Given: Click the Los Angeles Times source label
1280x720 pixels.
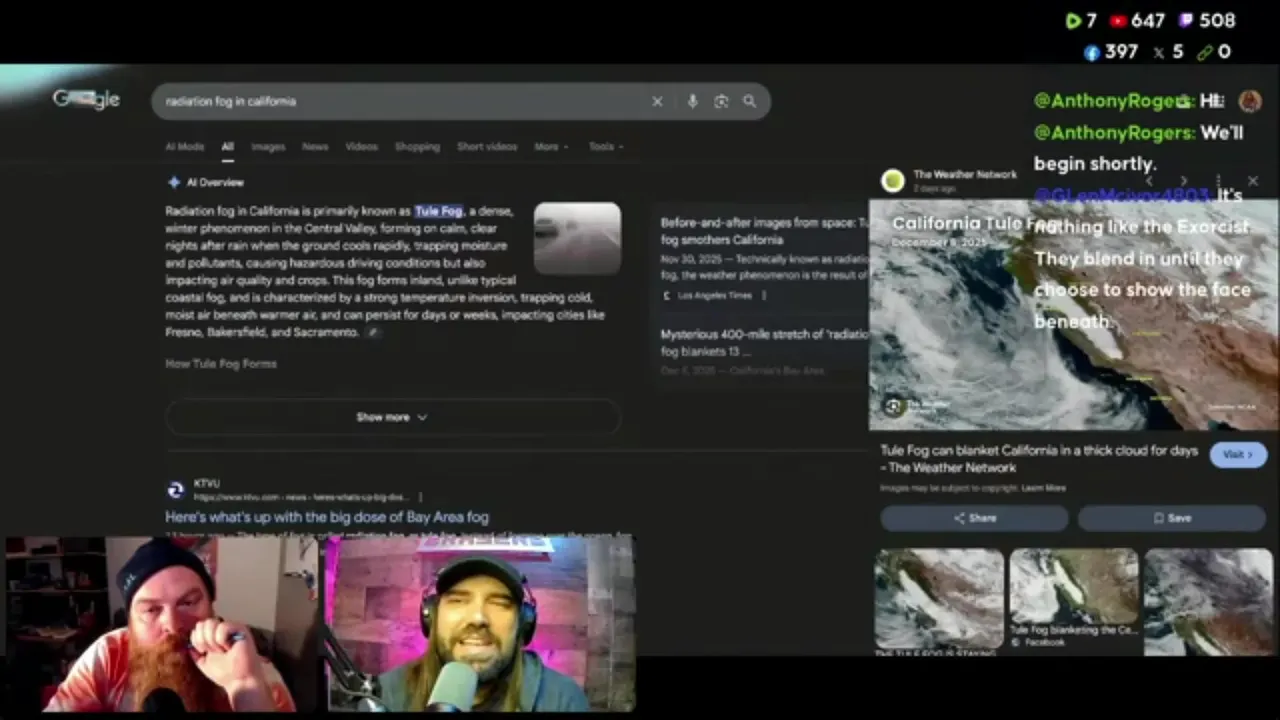Looking at the screenshot, I should coord(714,295).
